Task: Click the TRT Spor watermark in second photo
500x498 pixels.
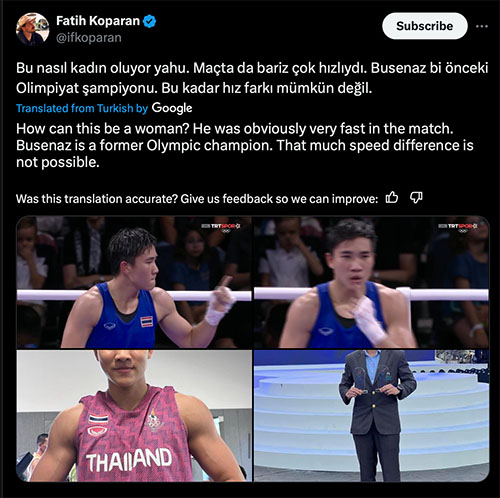Action: (x=458, y=227)
